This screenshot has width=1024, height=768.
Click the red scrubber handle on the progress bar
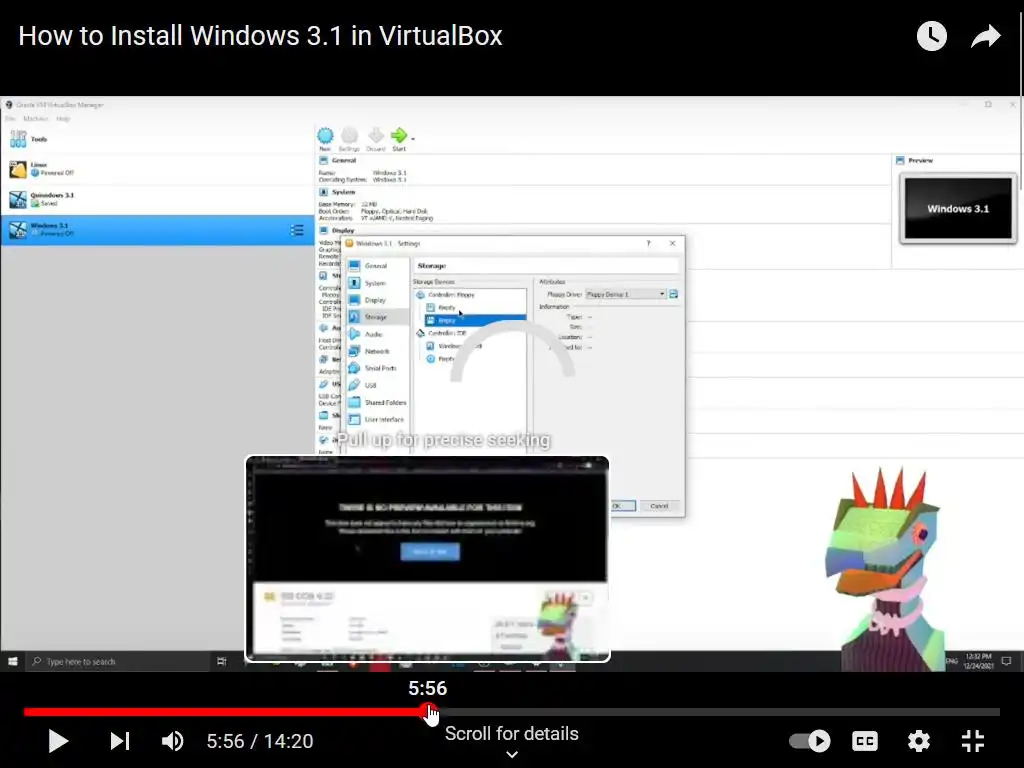pos(428,712)
